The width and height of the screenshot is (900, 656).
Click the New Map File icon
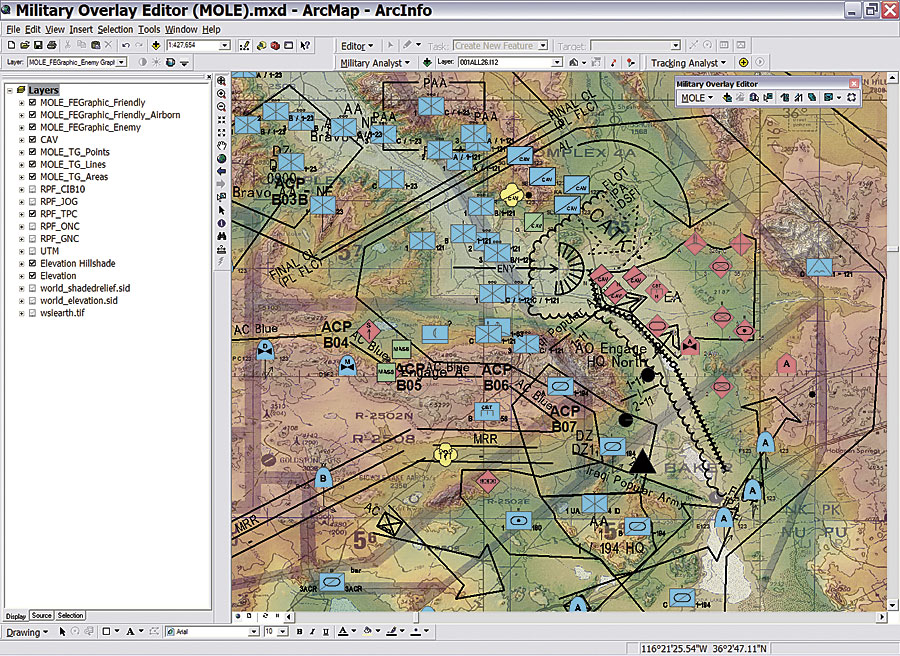11,45
